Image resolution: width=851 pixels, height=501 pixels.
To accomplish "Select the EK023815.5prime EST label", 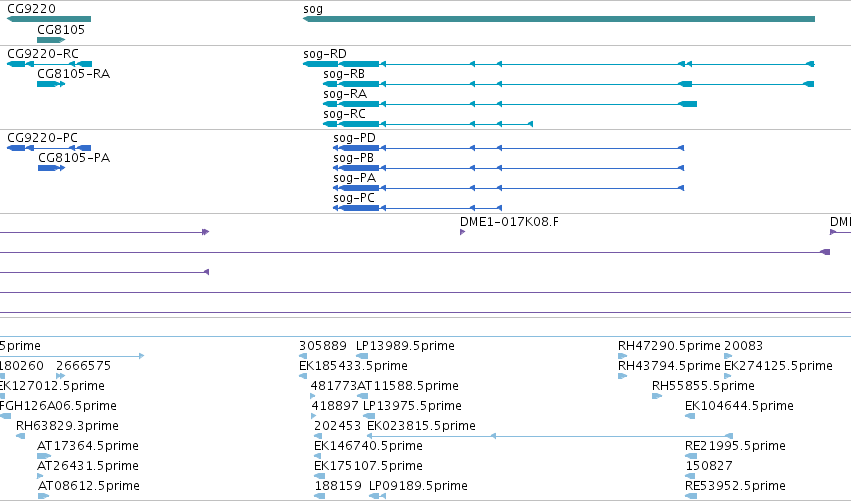I will pyautogui.click(x=421, y=426).
